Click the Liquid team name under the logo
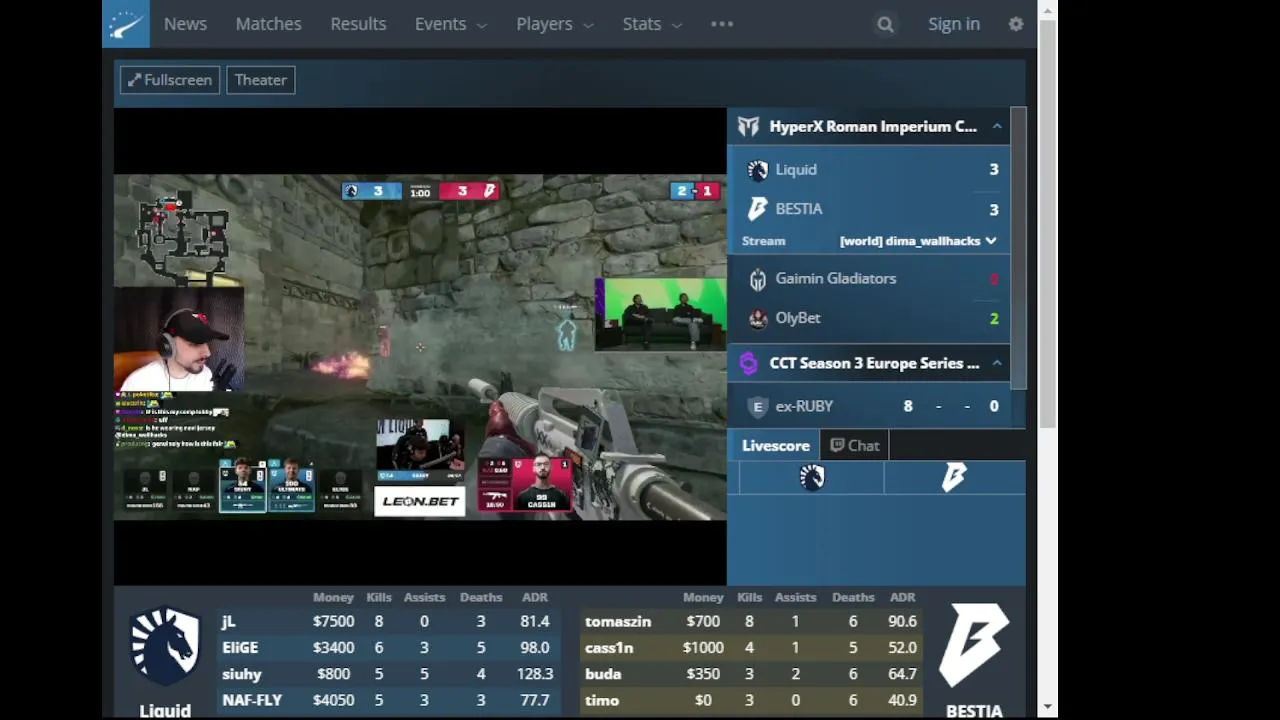 (x=165, y=711)
